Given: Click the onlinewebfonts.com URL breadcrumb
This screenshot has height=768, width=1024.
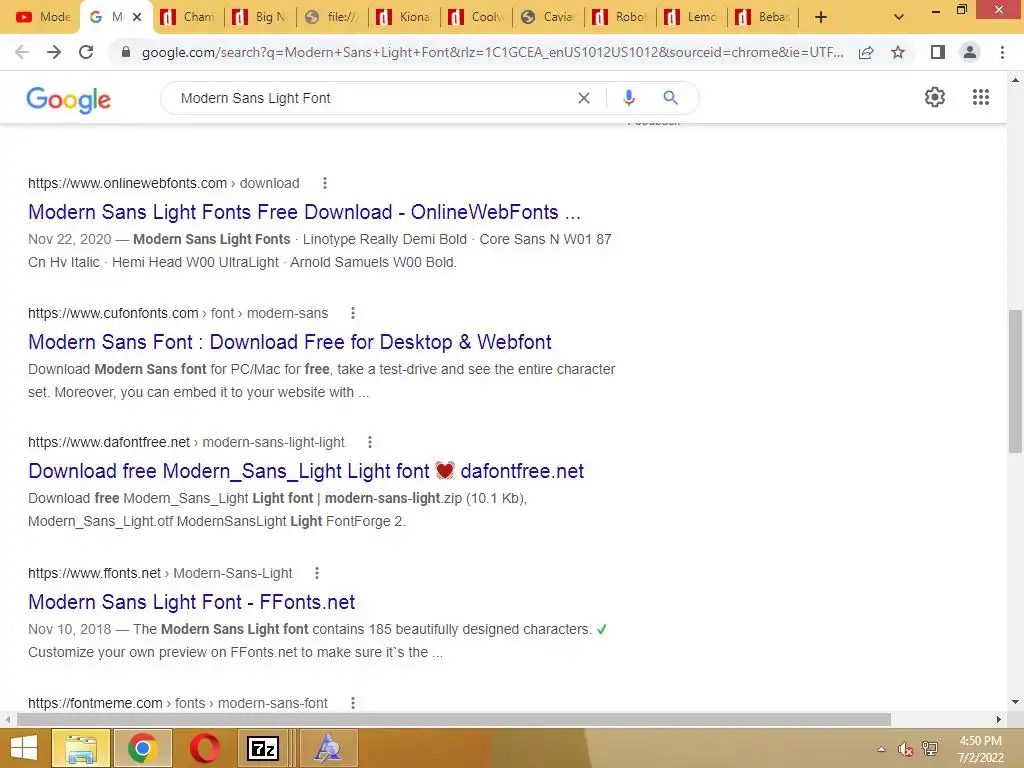Looking at the screenshot, I should (163, 184).
